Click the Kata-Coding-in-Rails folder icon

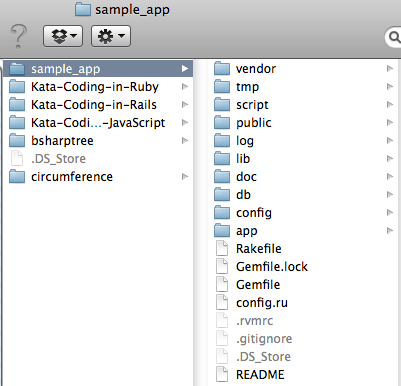click(x=17, y=105)
